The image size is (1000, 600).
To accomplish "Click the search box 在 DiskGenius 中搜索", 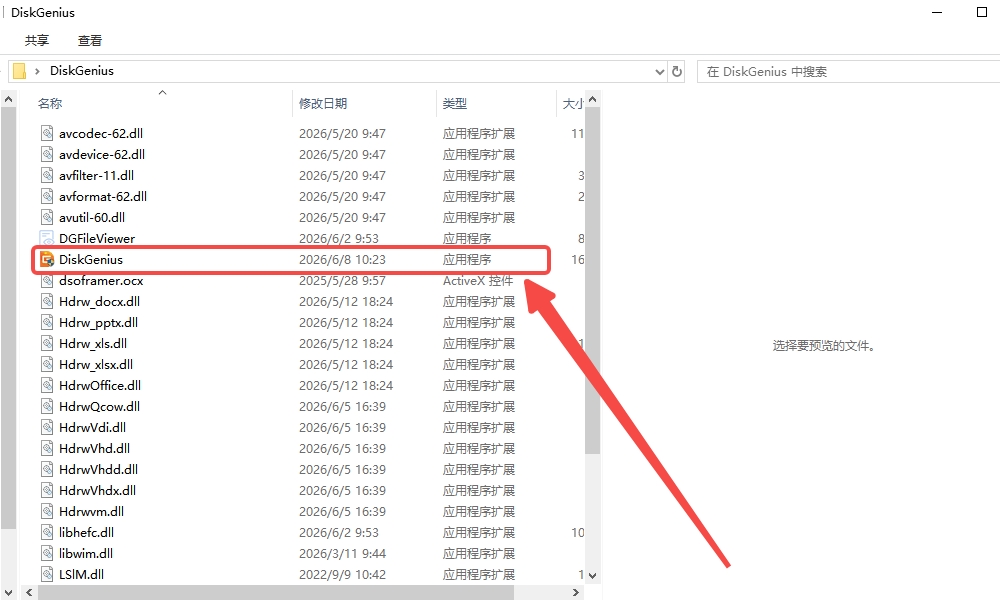I will click(848, 71).
